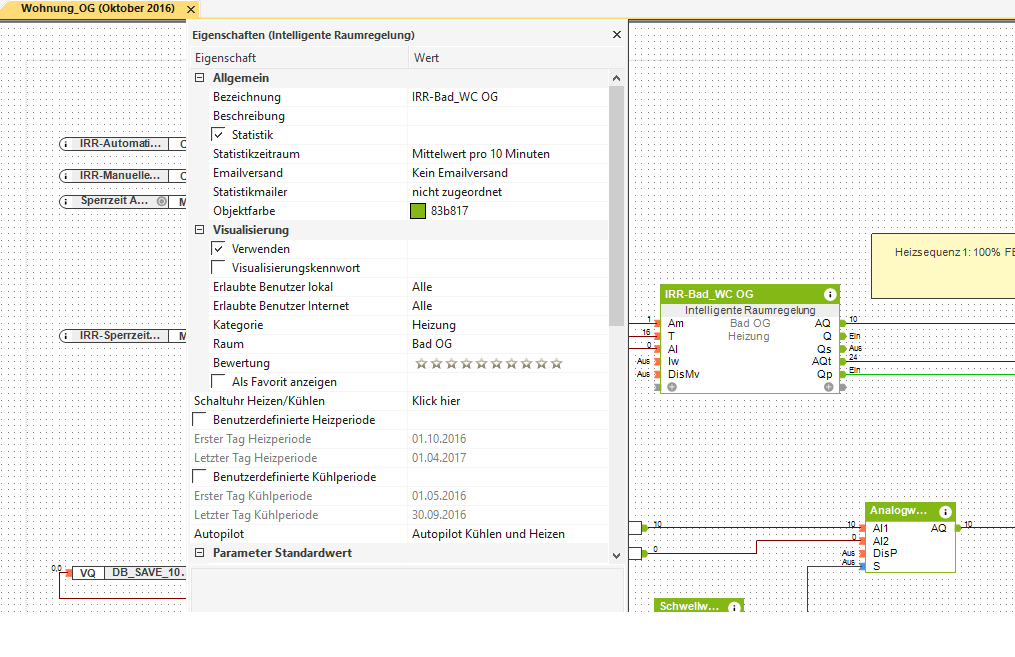Click the round icon on Sperrzeit A... element
Image resolution: width=1015 pixels, height=657 pixels.
(160, 201)
